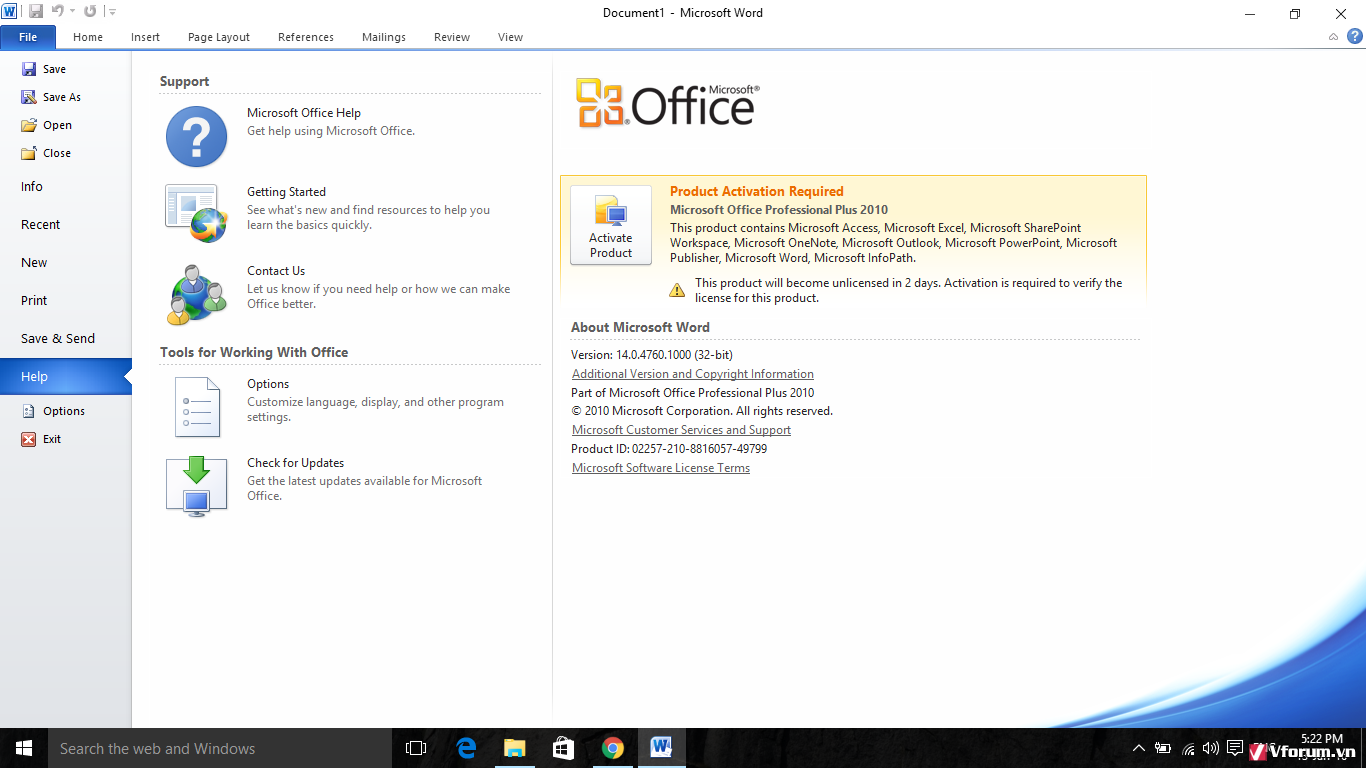Click the Windows Start button
The image size is (1366, 768).
24,748
